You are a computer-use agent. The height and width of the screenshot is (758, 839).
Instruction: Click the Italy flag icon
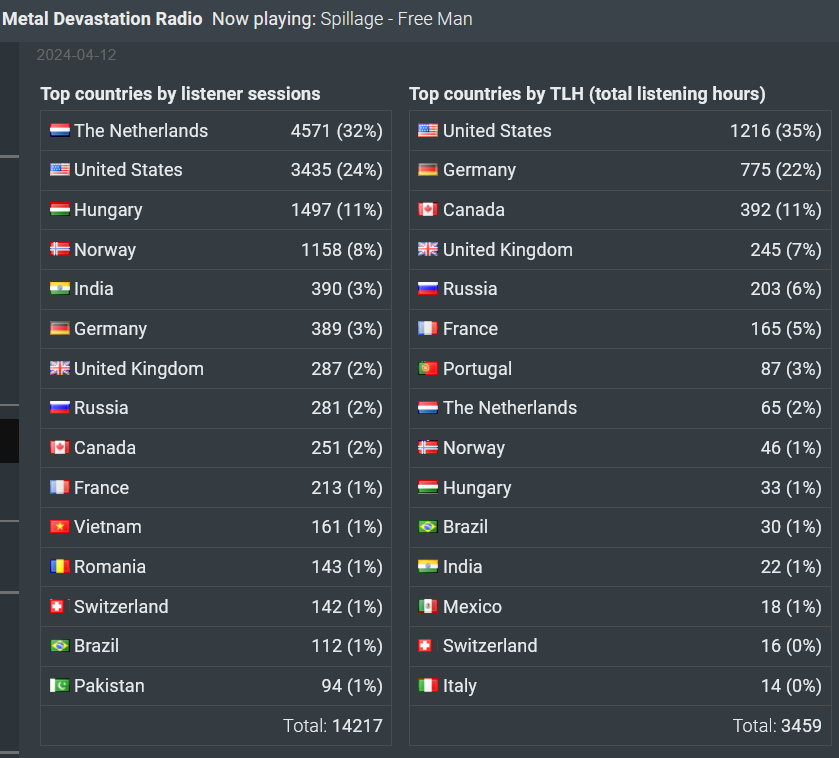tap(428, 685)
